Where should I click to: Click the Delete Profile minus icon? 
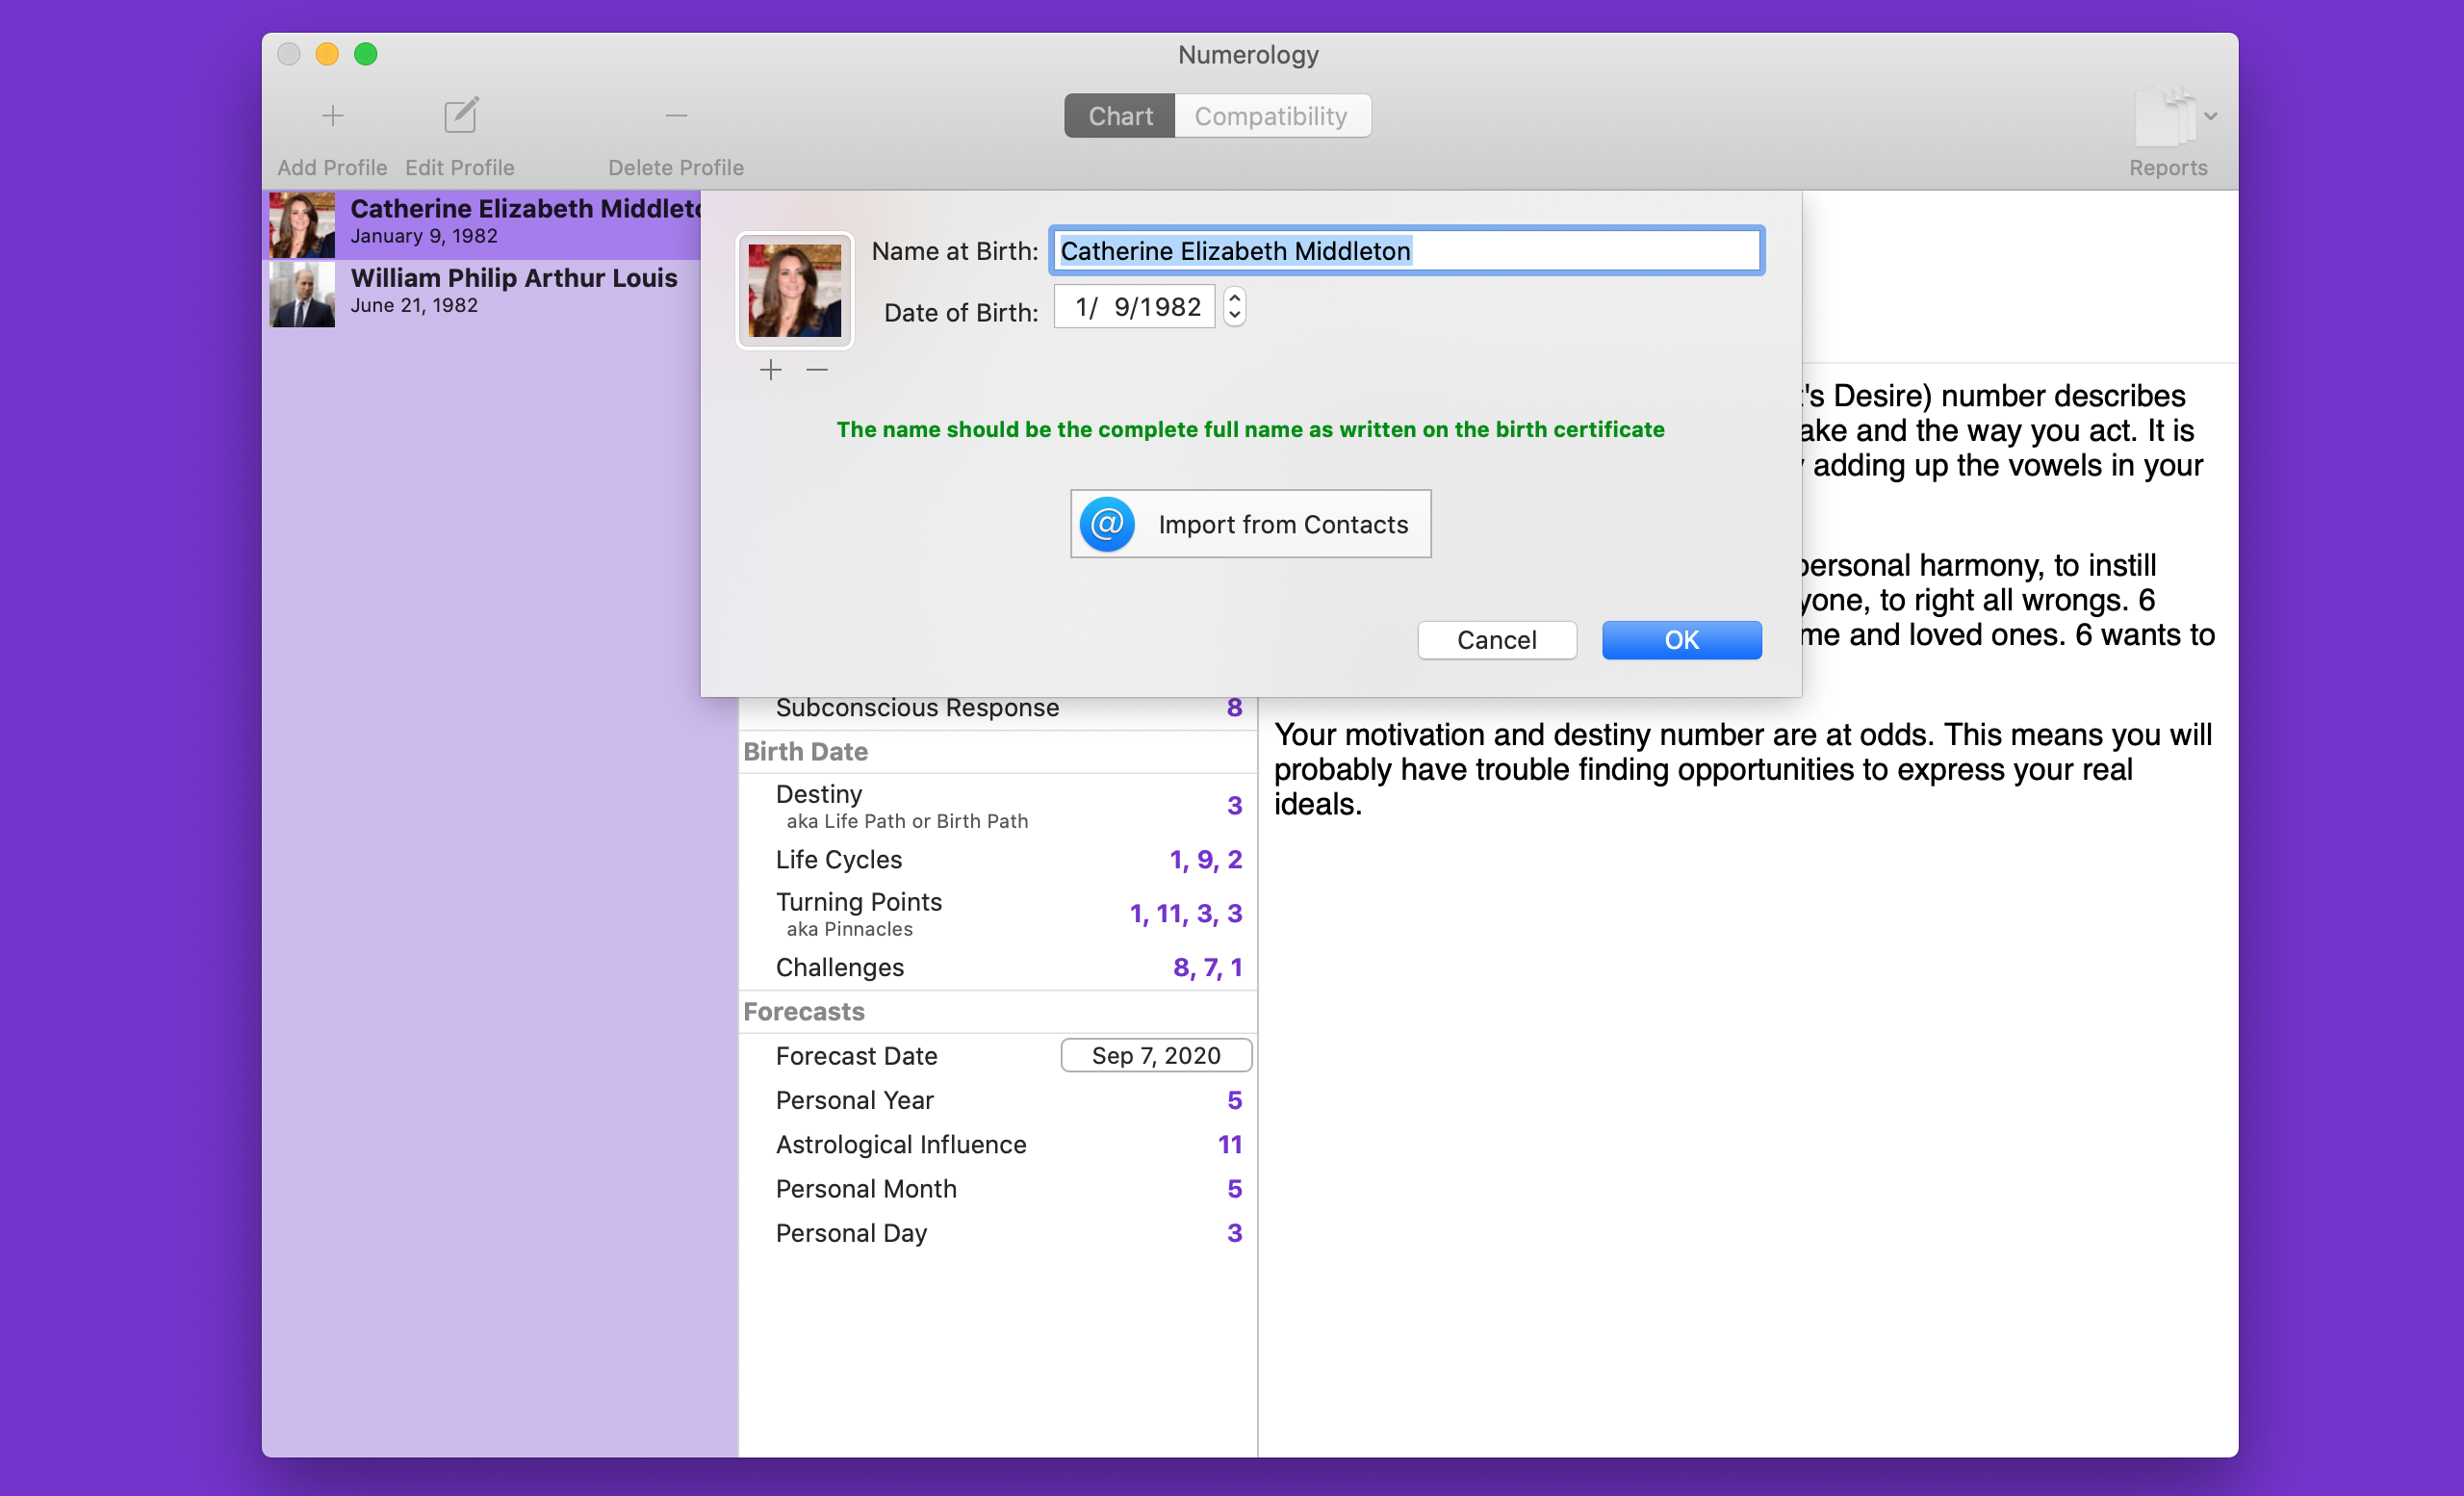coord(676,116)
